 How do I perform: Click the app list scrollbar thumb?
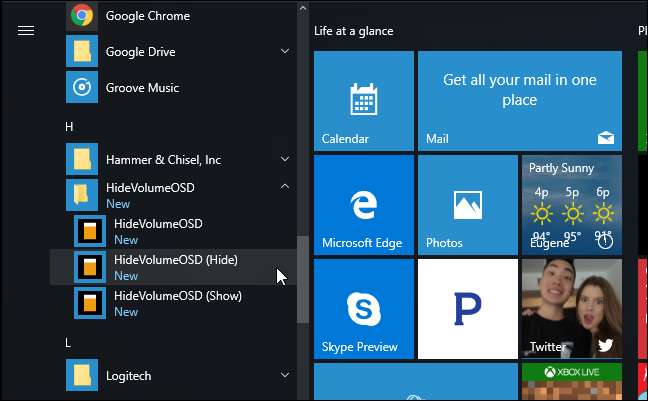click(x=302, y=280)
